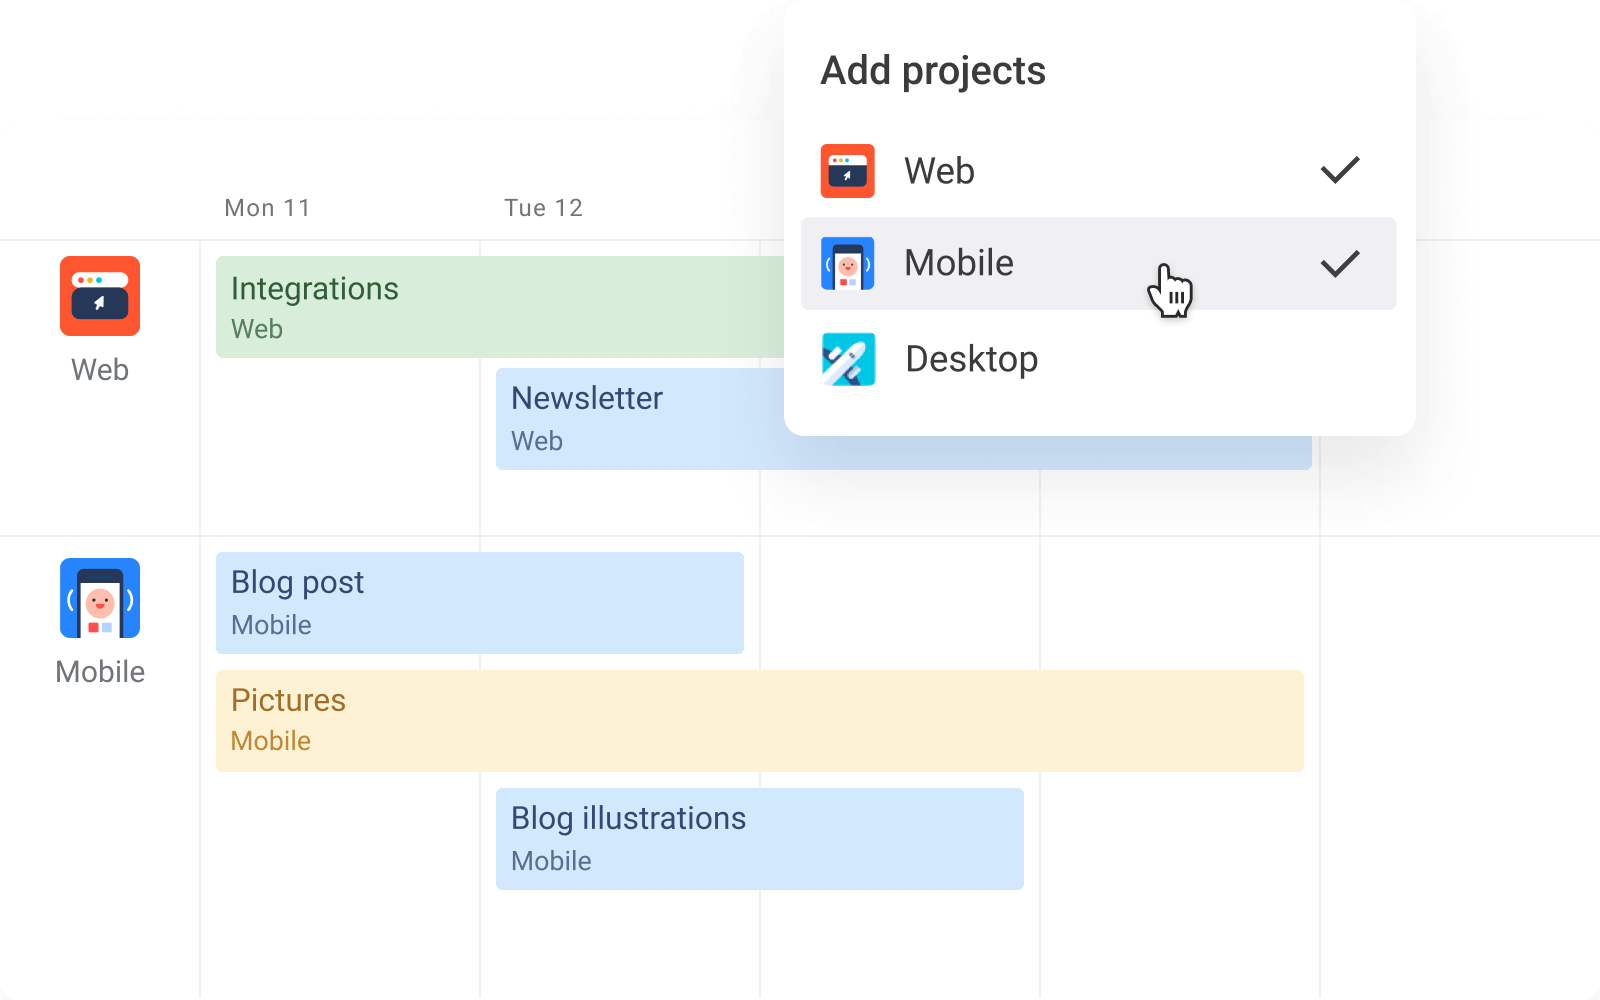Enable the Desktop project in Add projects
Viewport: 1600px width, 1000px height.
(1098, 358)
